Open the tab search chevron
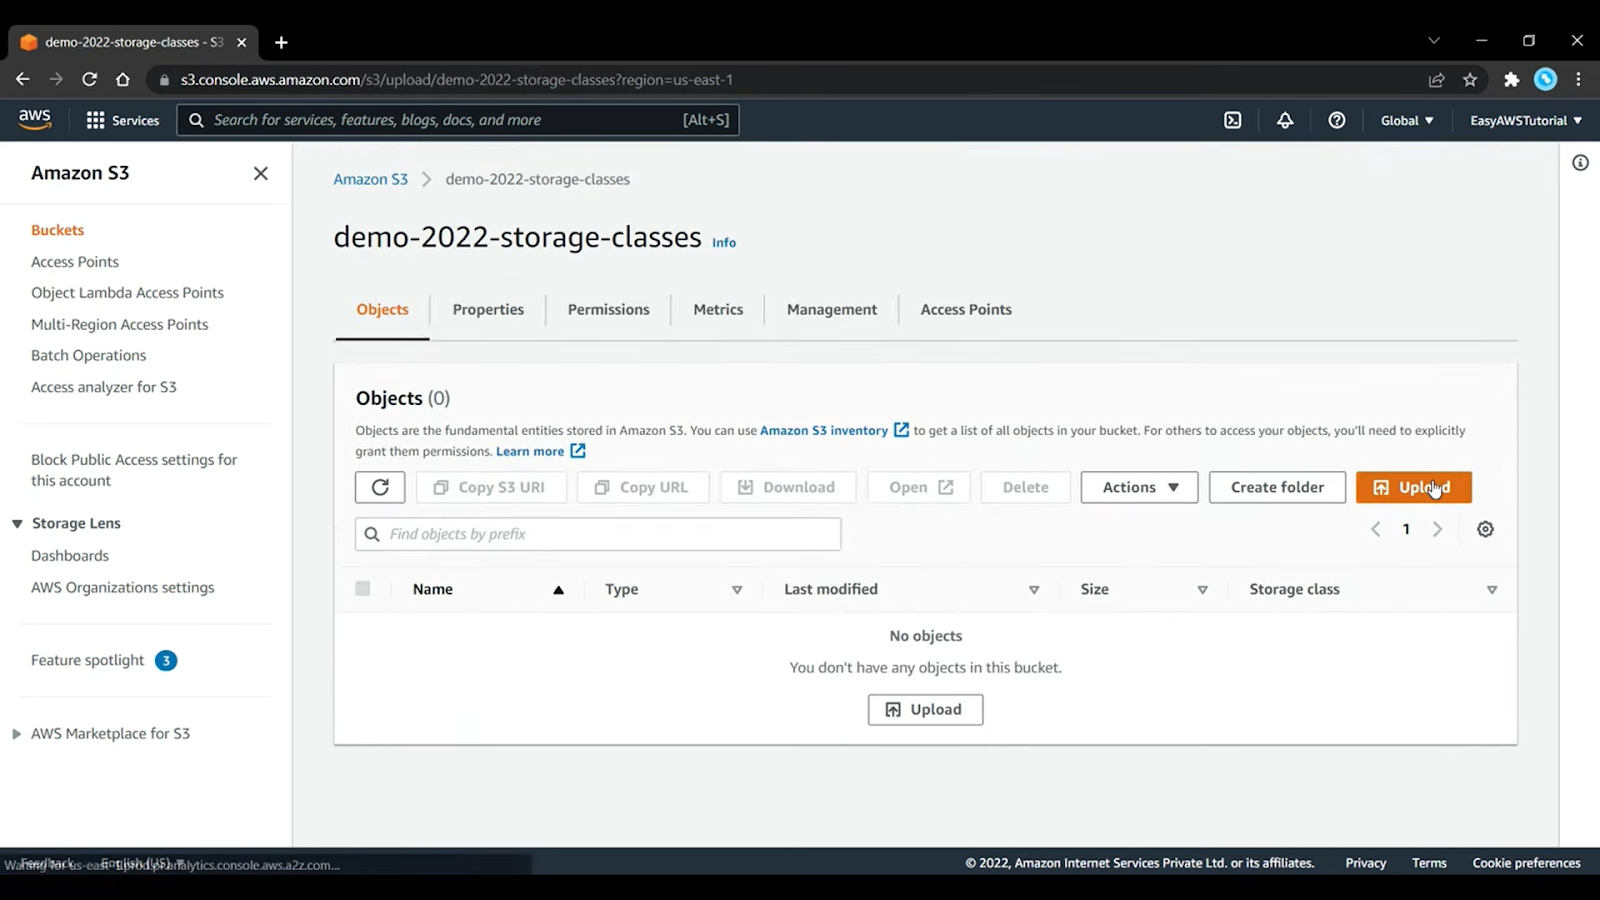 point(1434,41)
